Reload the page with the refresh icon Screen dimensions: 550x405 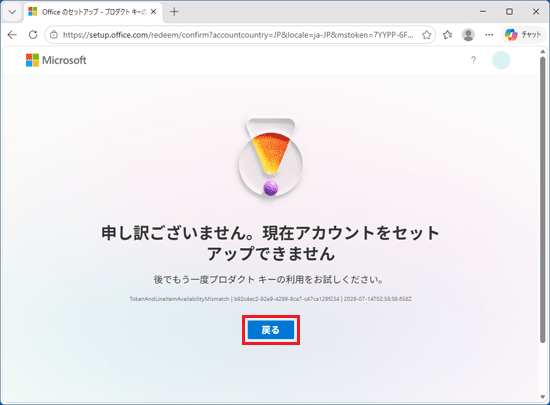[33, 35]
